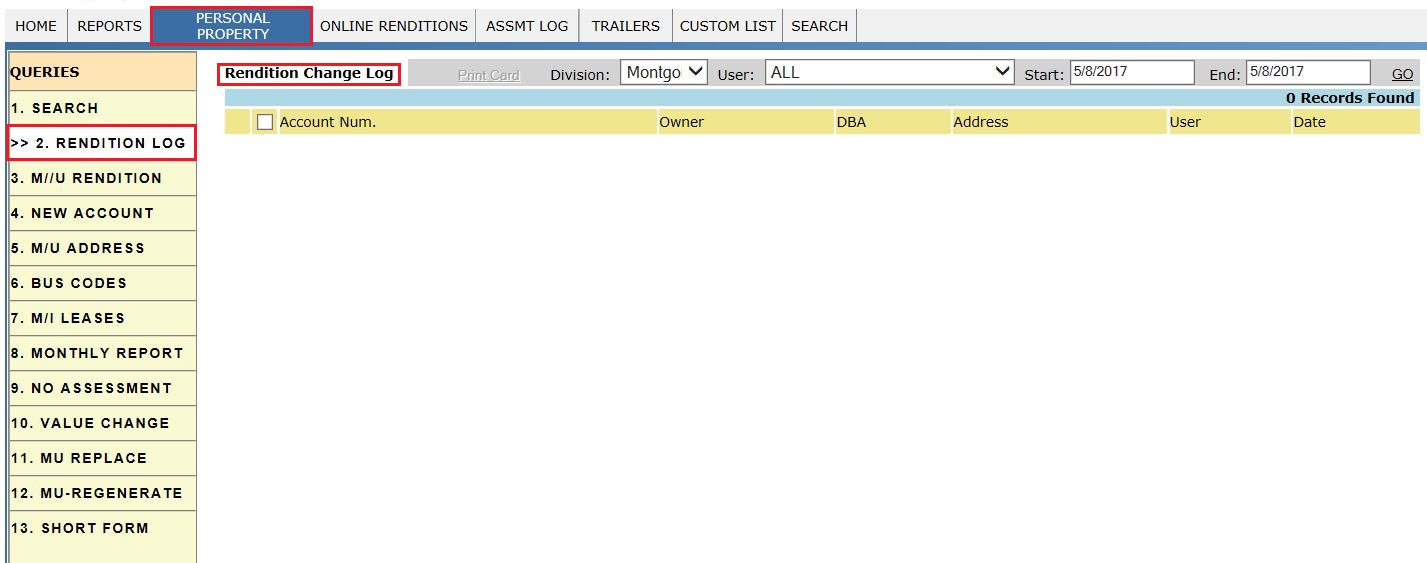1427x563 pixels.
Task: Click the 0 Records Found text
Action: point(1350,98)
